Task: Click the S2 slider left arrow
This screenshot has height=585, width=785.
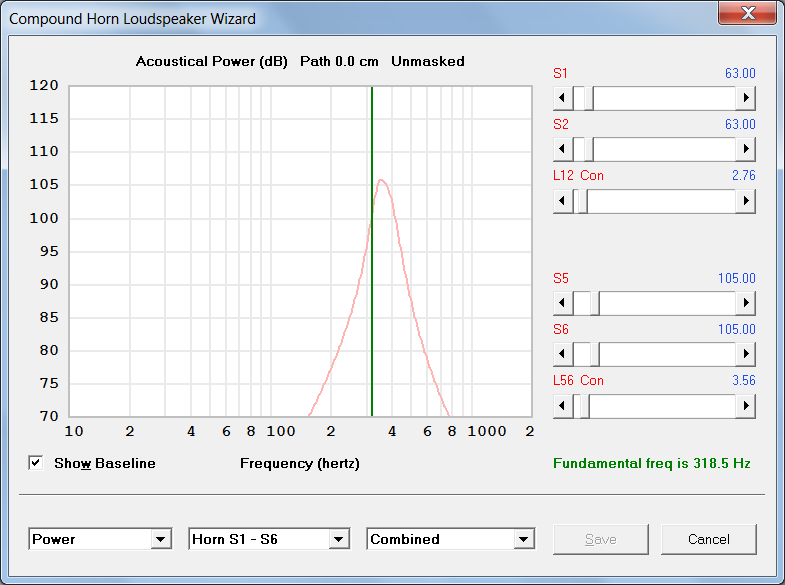Action: click(563, 149)
